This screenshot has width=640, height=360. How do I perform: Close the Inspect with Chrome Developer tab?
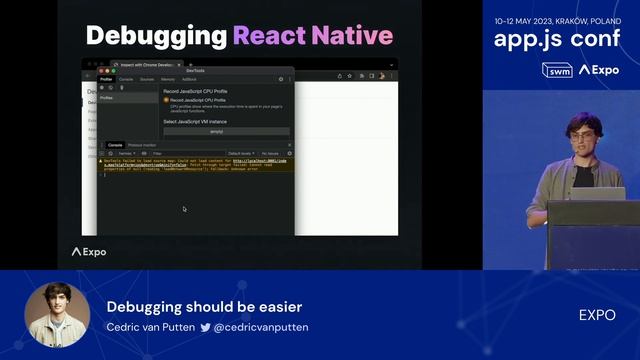pos(179,65)
